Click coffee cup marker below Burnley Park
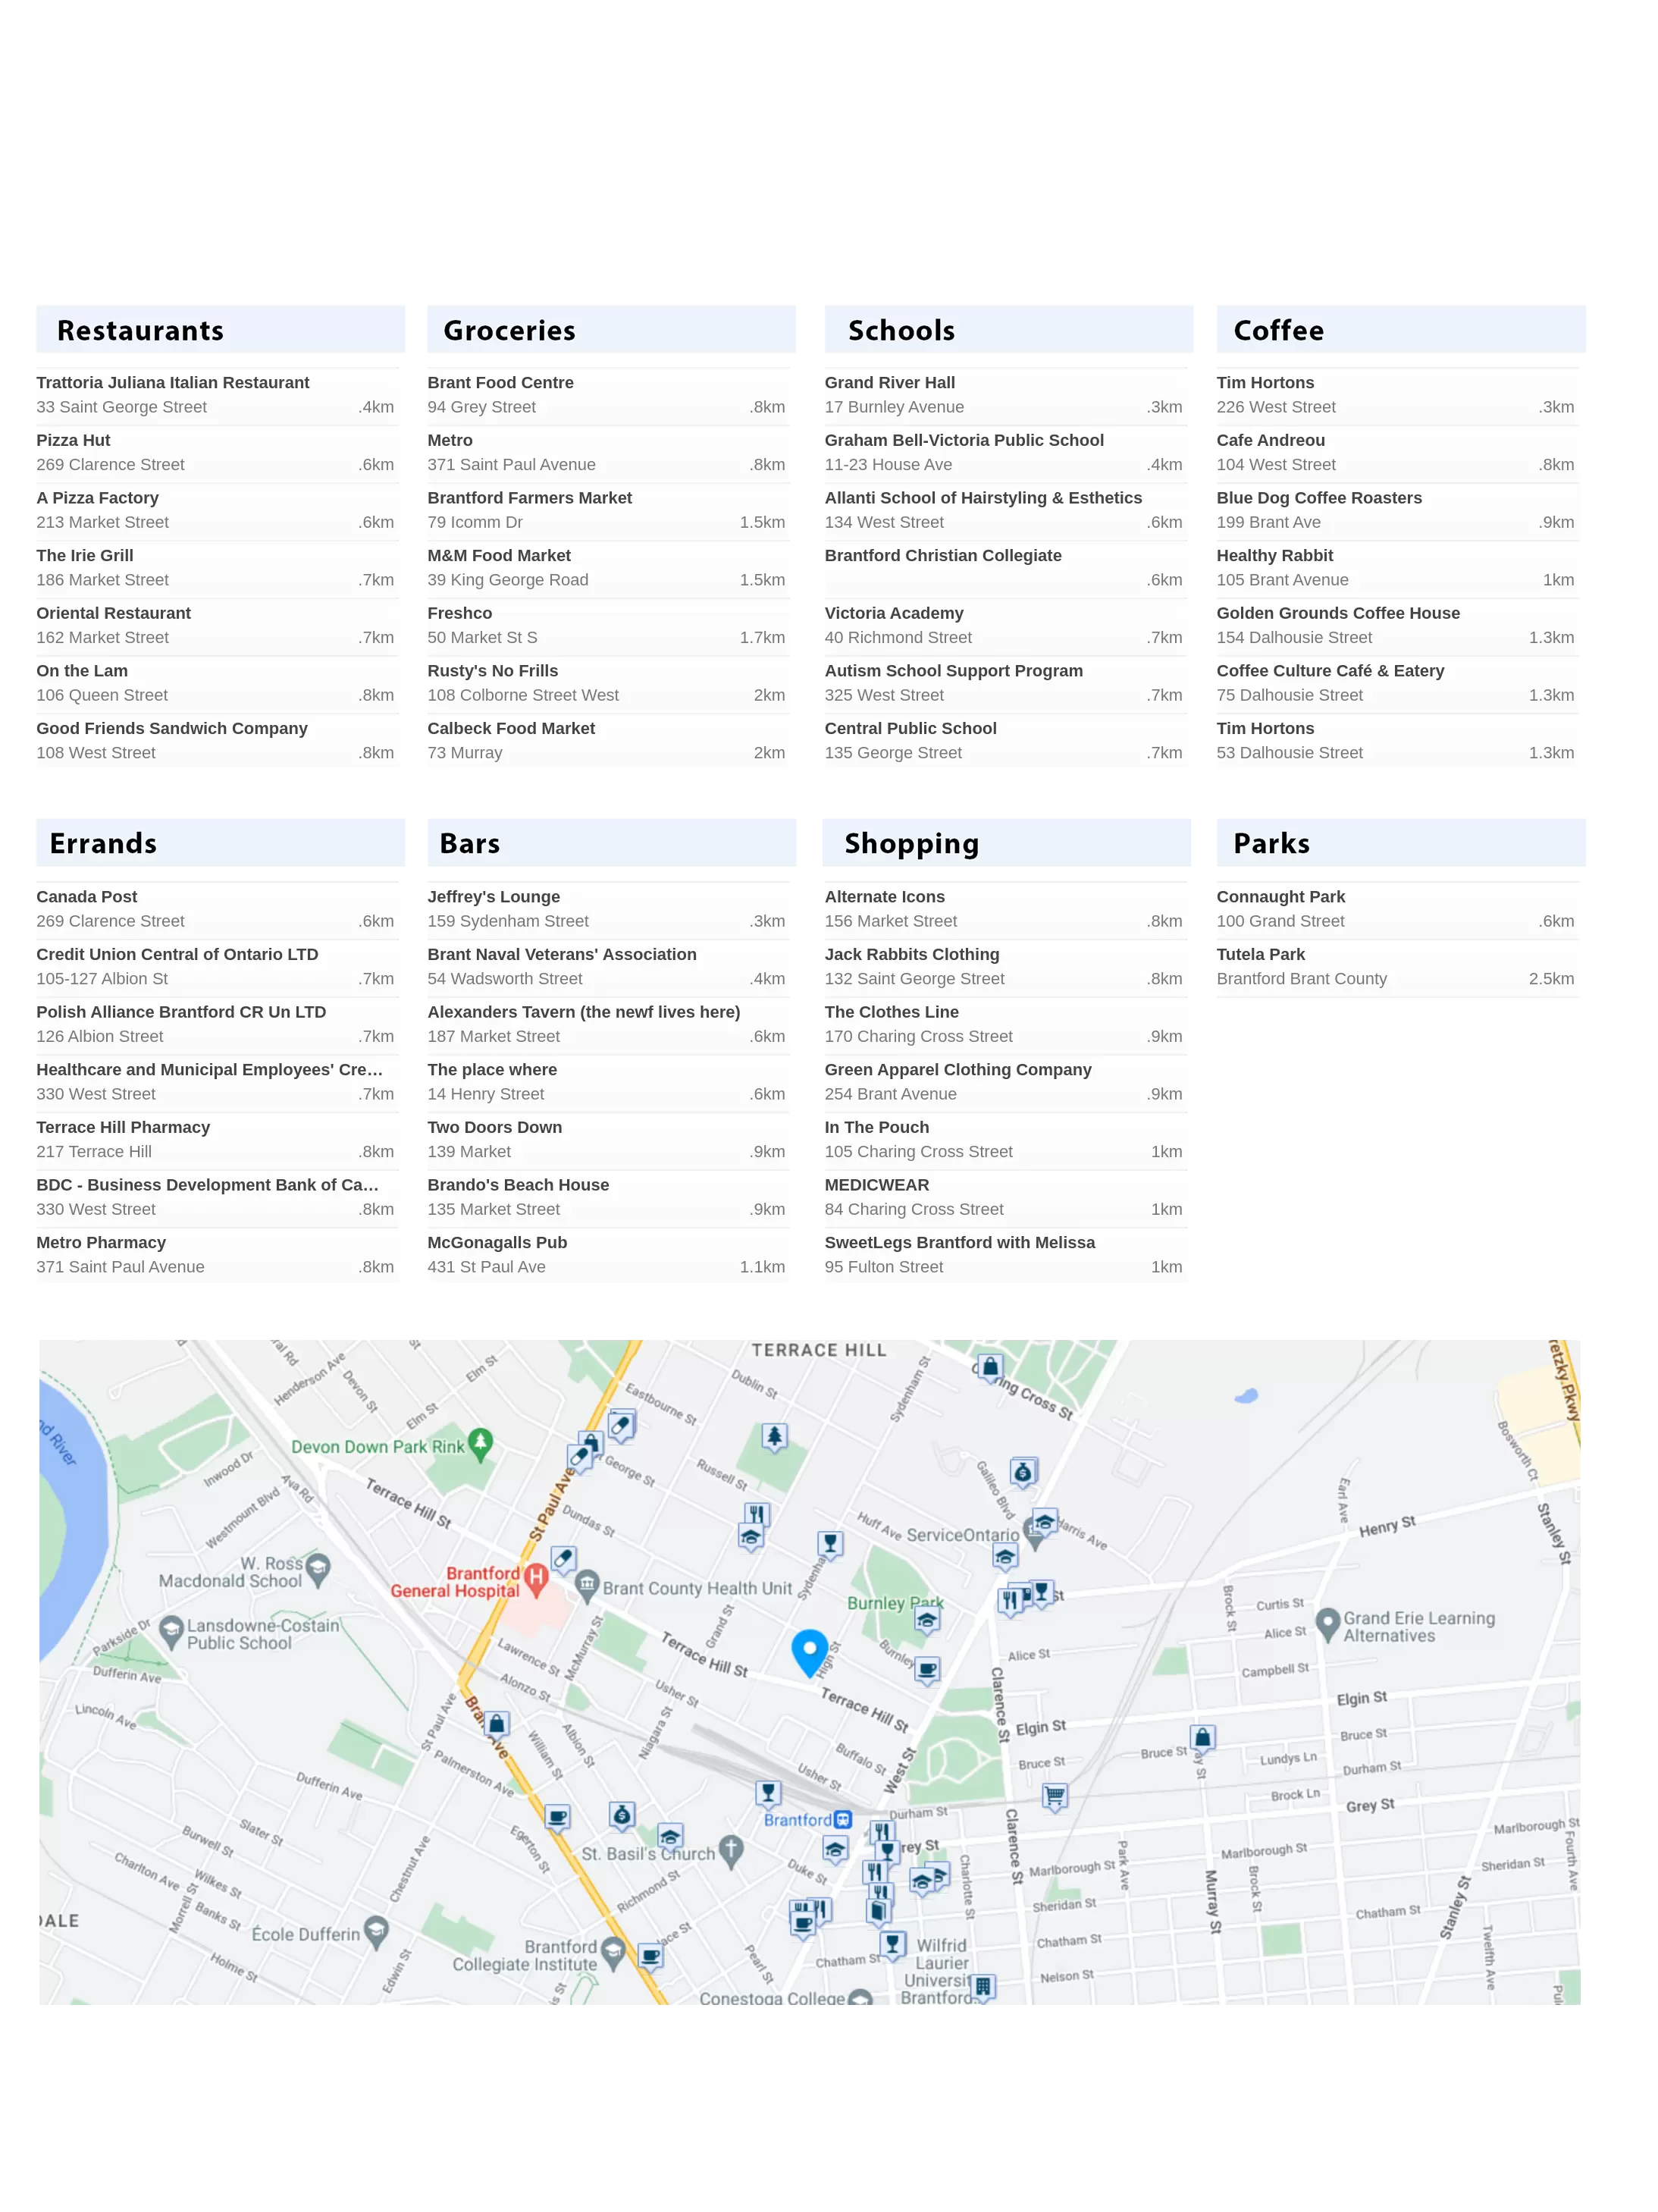 (927, 1669)
